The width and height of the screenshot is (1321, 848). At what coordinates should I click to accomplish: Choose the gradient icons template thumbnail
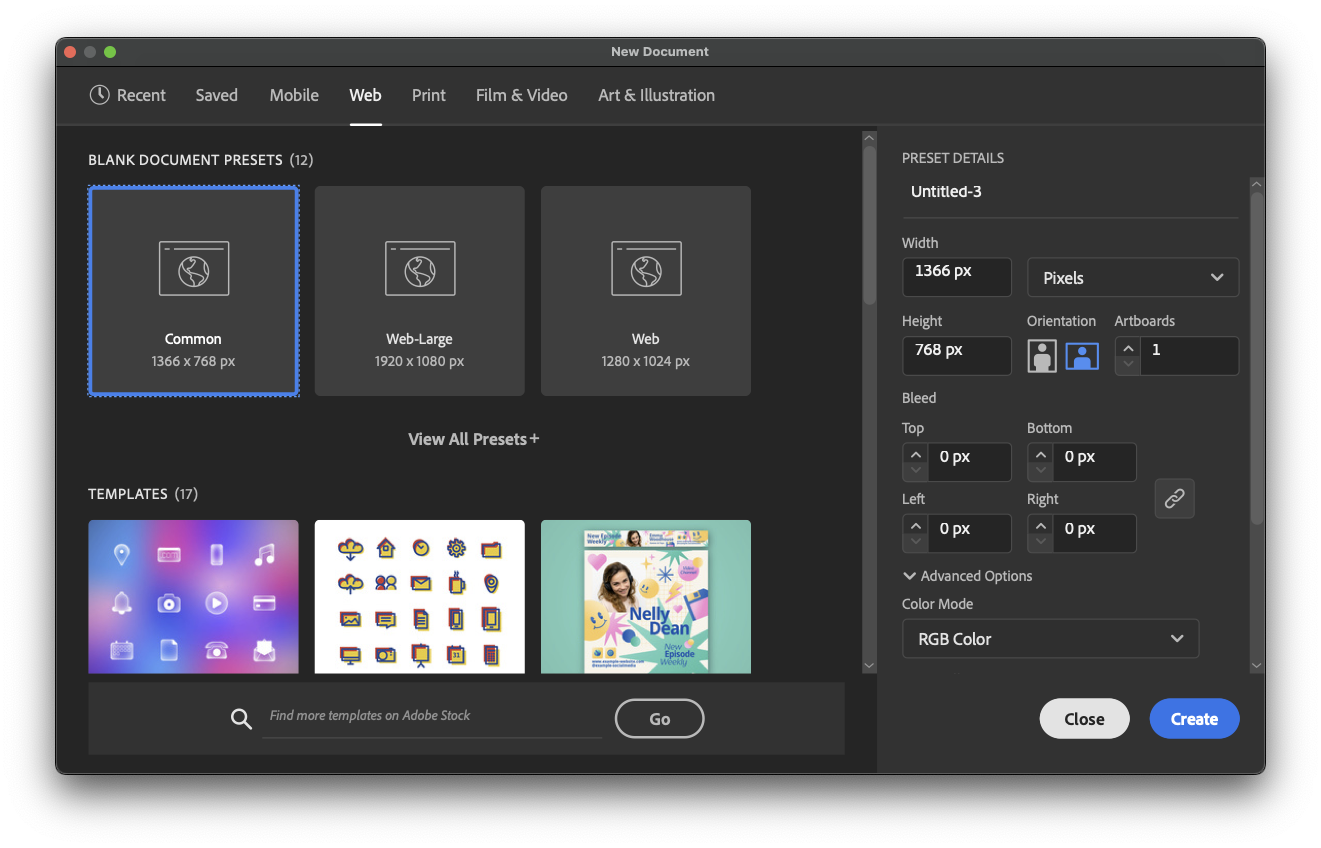click(x=194, y=596)
